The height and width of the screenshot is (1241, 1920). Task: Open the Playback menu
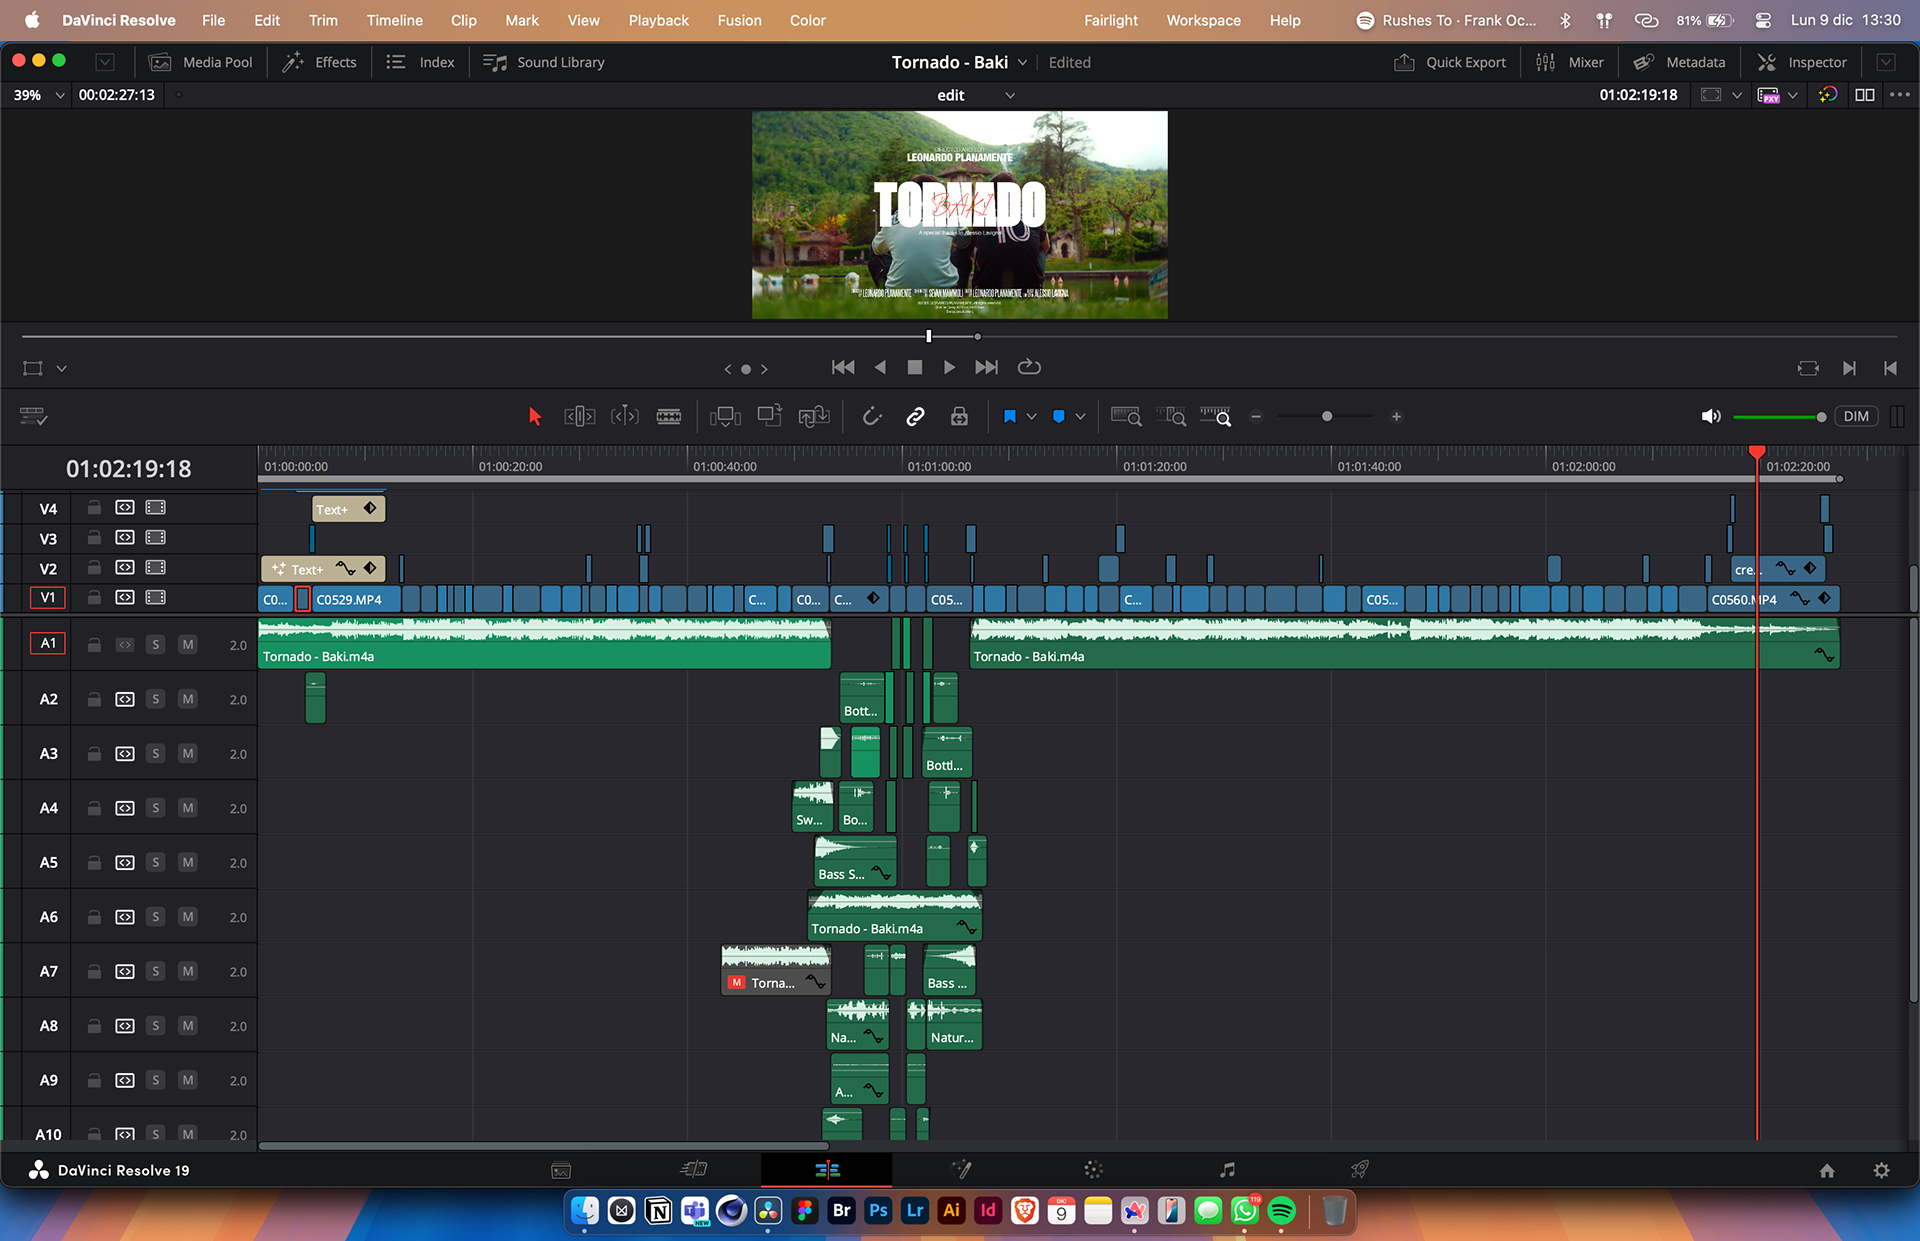coord(658,20)
